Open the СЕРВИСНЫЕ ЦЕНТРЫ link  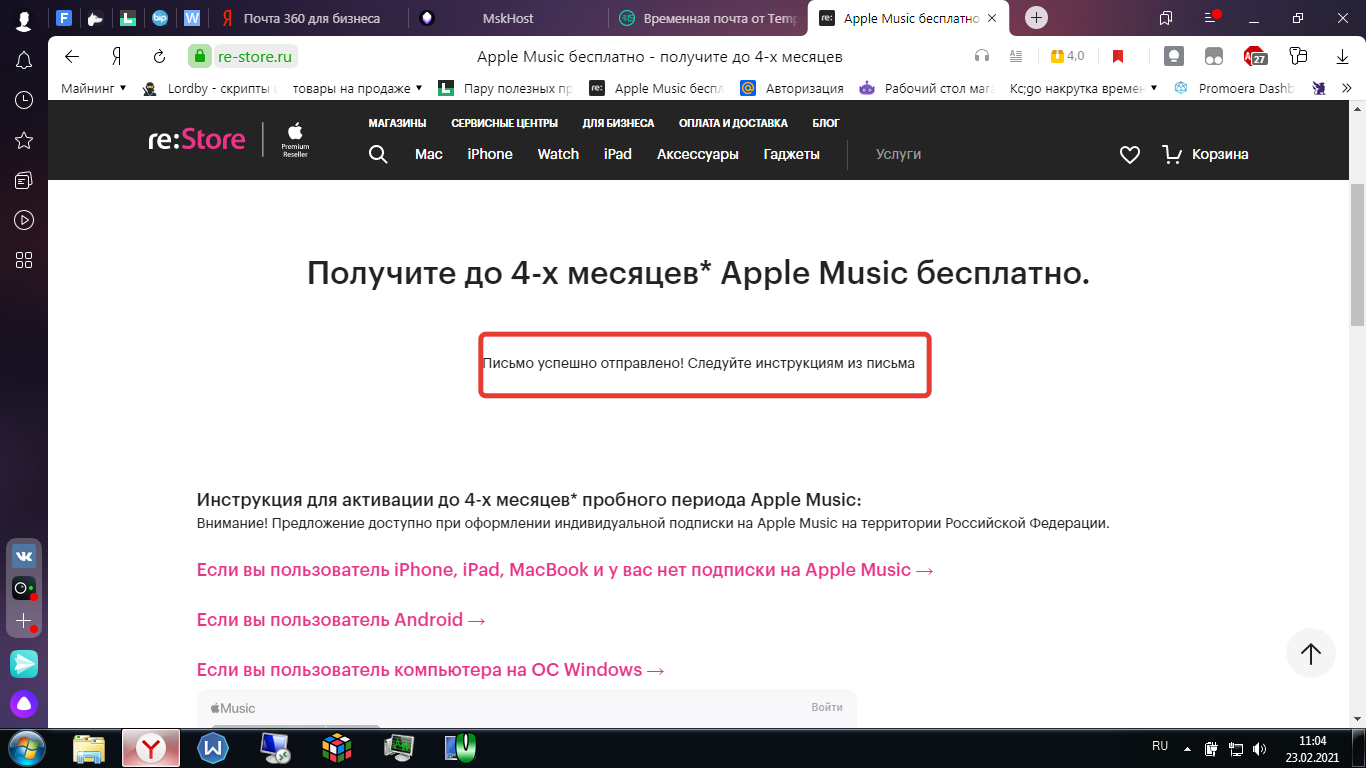504,123
